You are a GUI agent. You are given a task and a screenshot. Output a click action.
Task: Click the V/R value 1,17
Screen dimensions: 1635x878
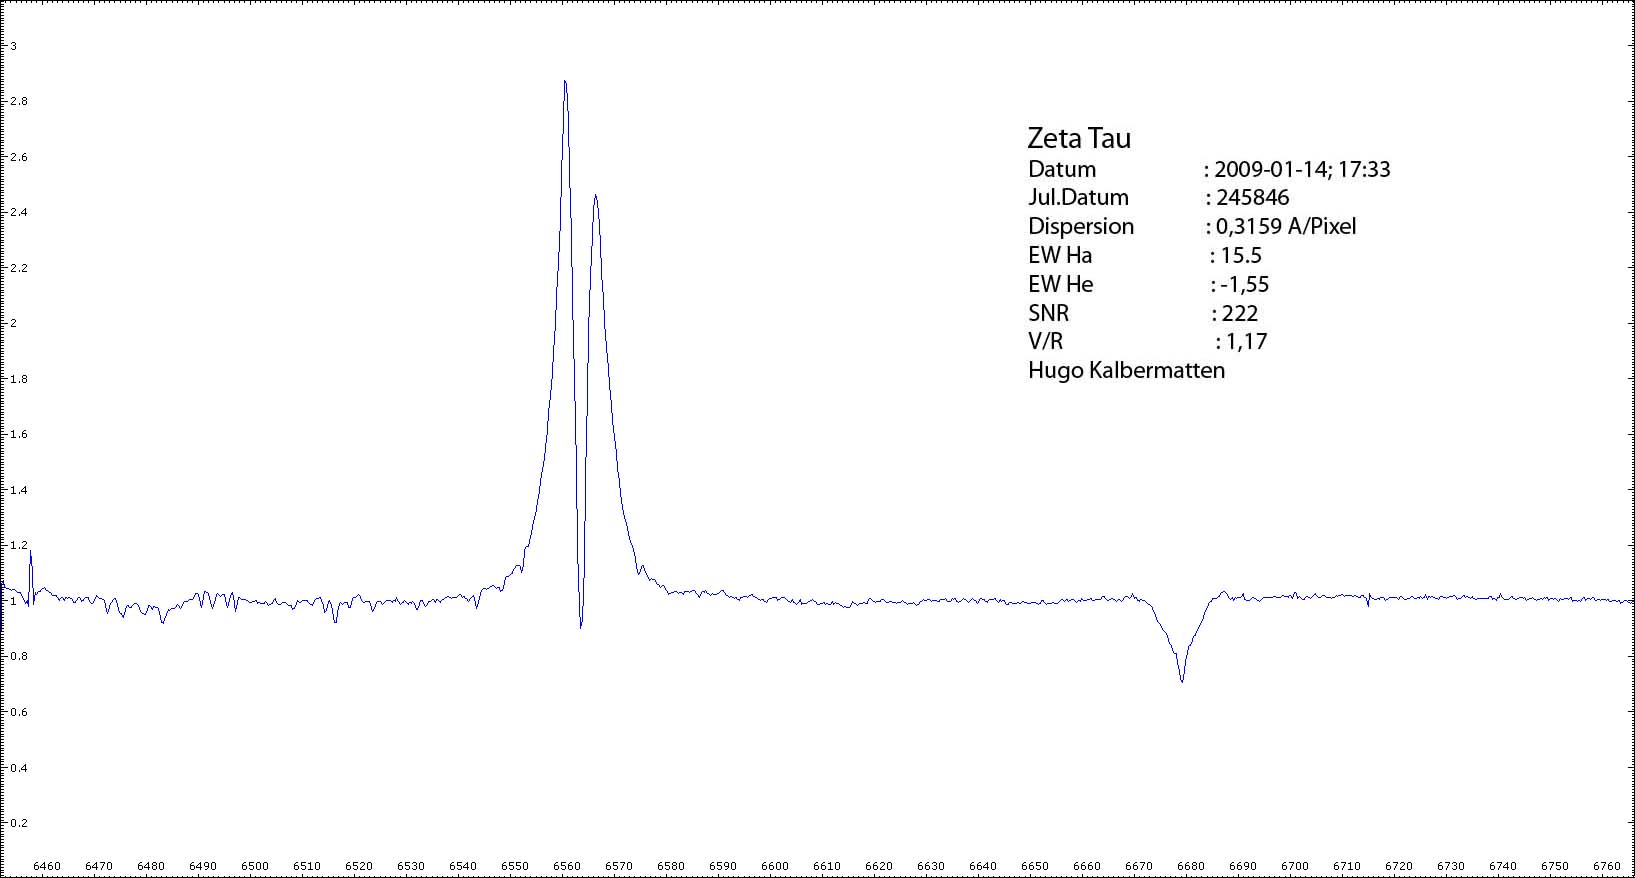(x=1246, y=341)
